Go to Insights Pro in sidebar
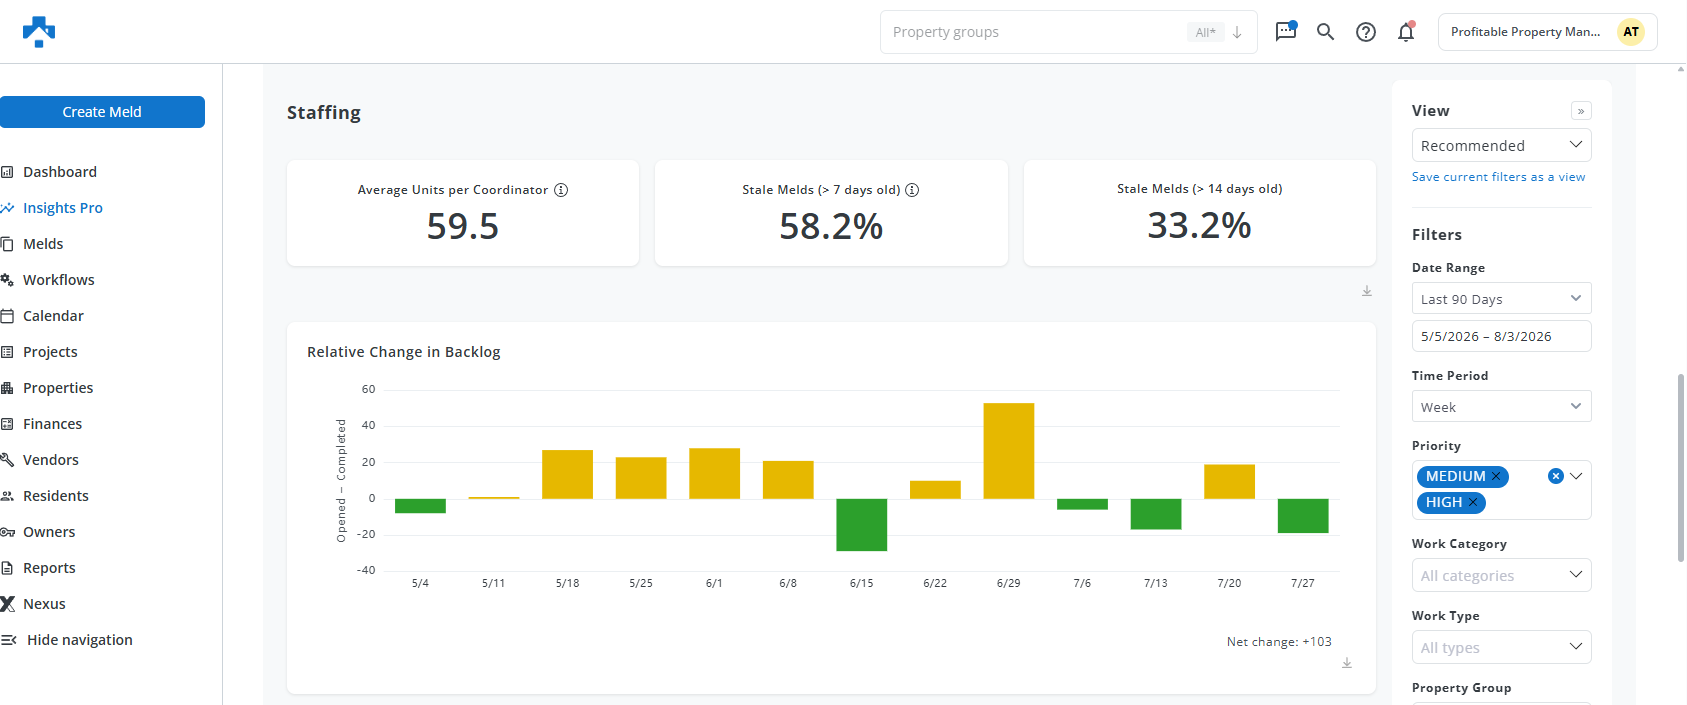Viewport: 1687px width, 705px height. 63,208
